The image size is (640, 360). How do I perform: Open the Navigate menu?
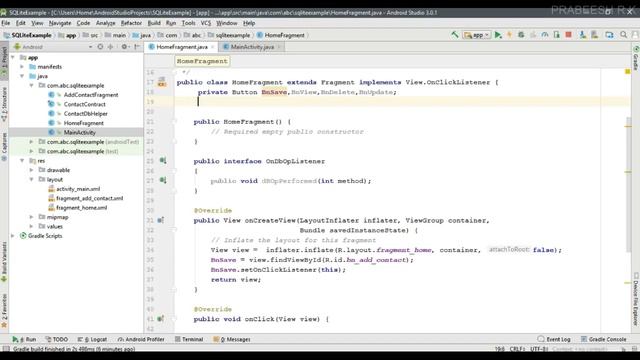(x=60, y=23)
